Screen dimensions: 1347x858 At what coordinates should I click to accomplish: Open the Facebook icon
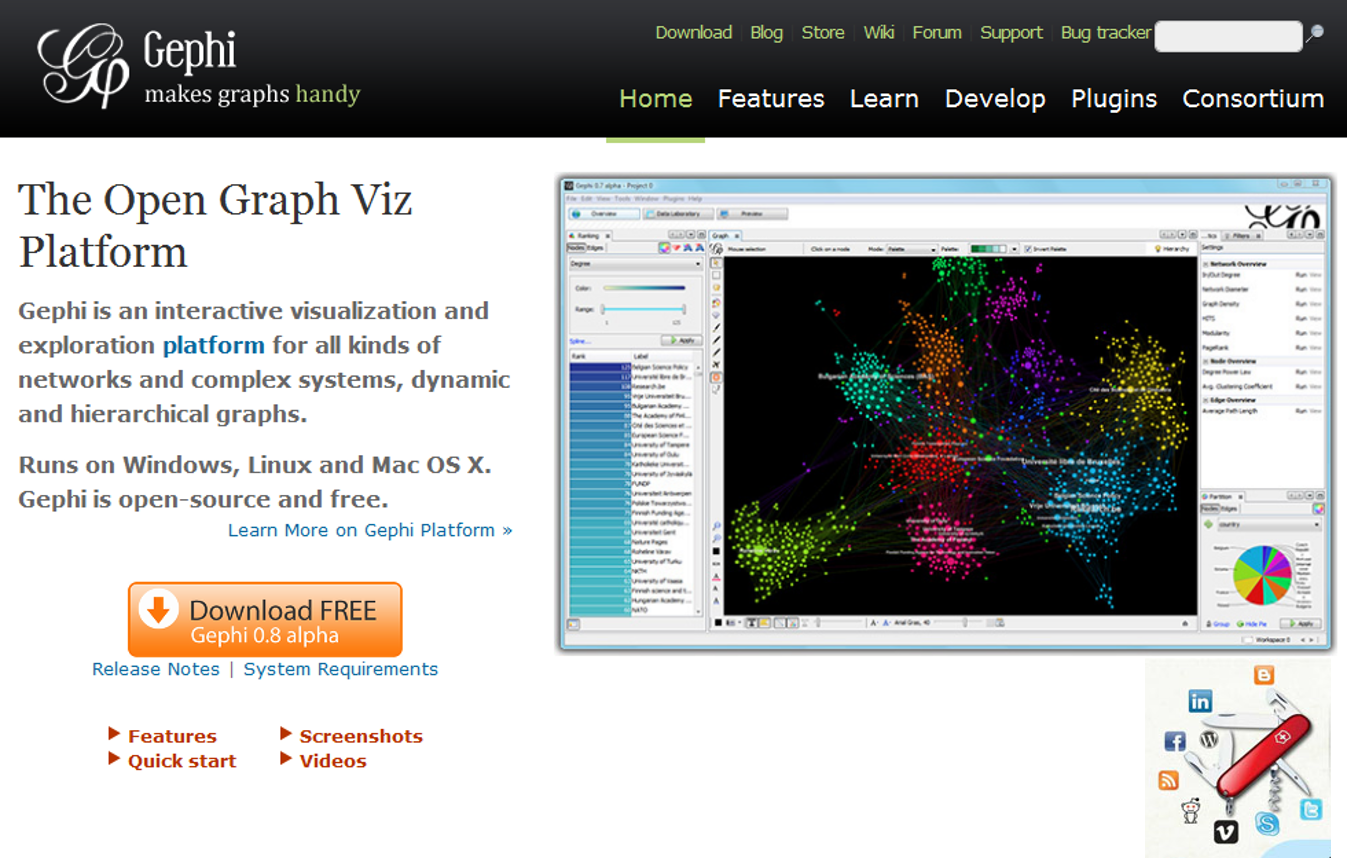(1175, 741)
